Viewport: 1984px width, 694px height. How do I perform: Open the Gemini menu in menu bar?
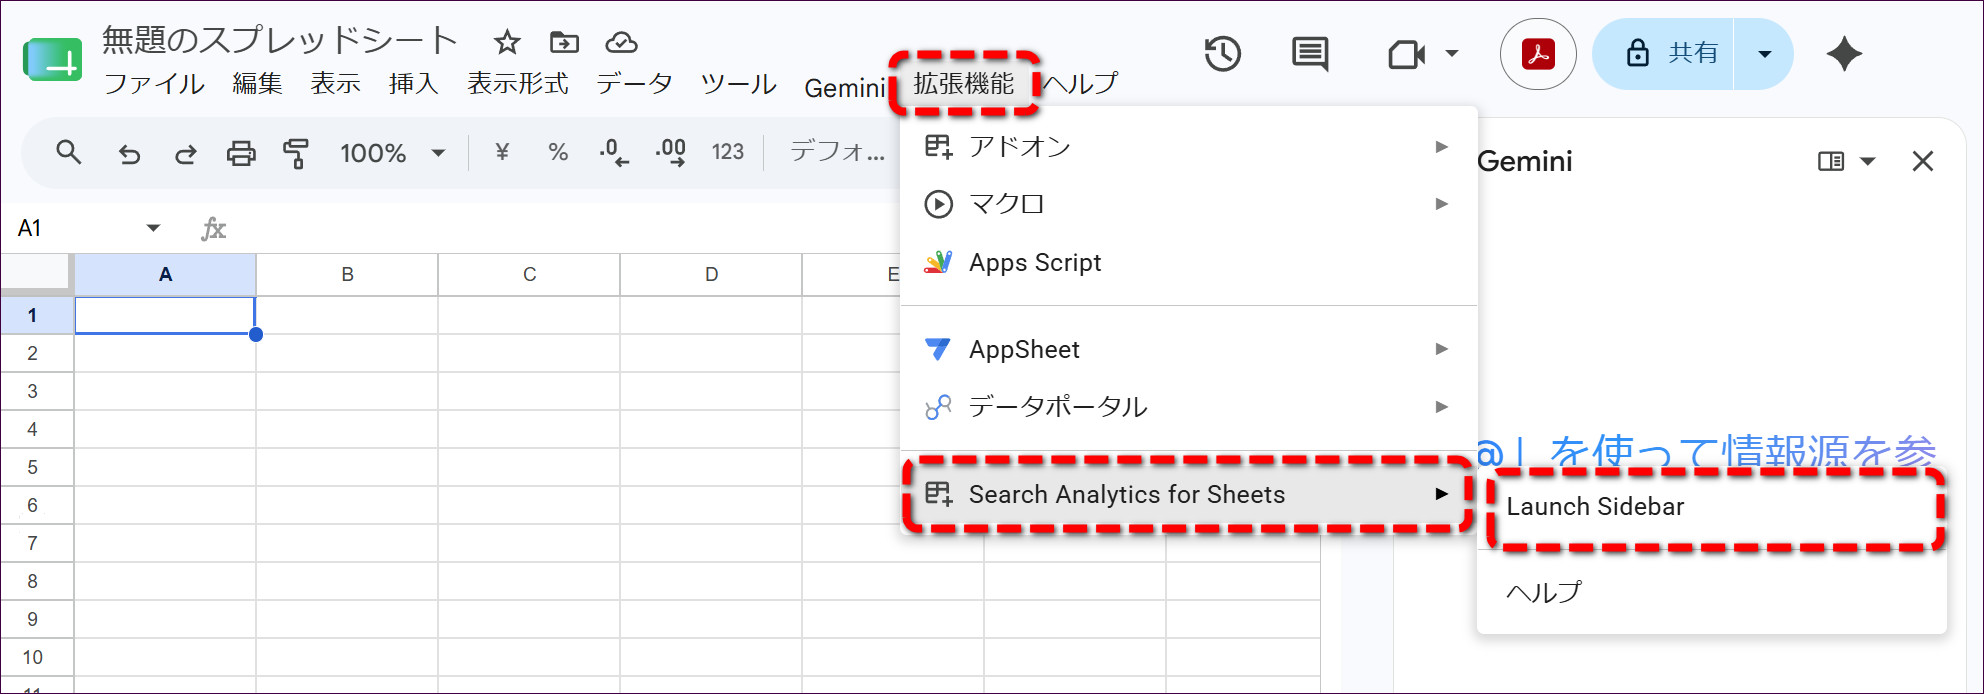(x=844, y=88)
